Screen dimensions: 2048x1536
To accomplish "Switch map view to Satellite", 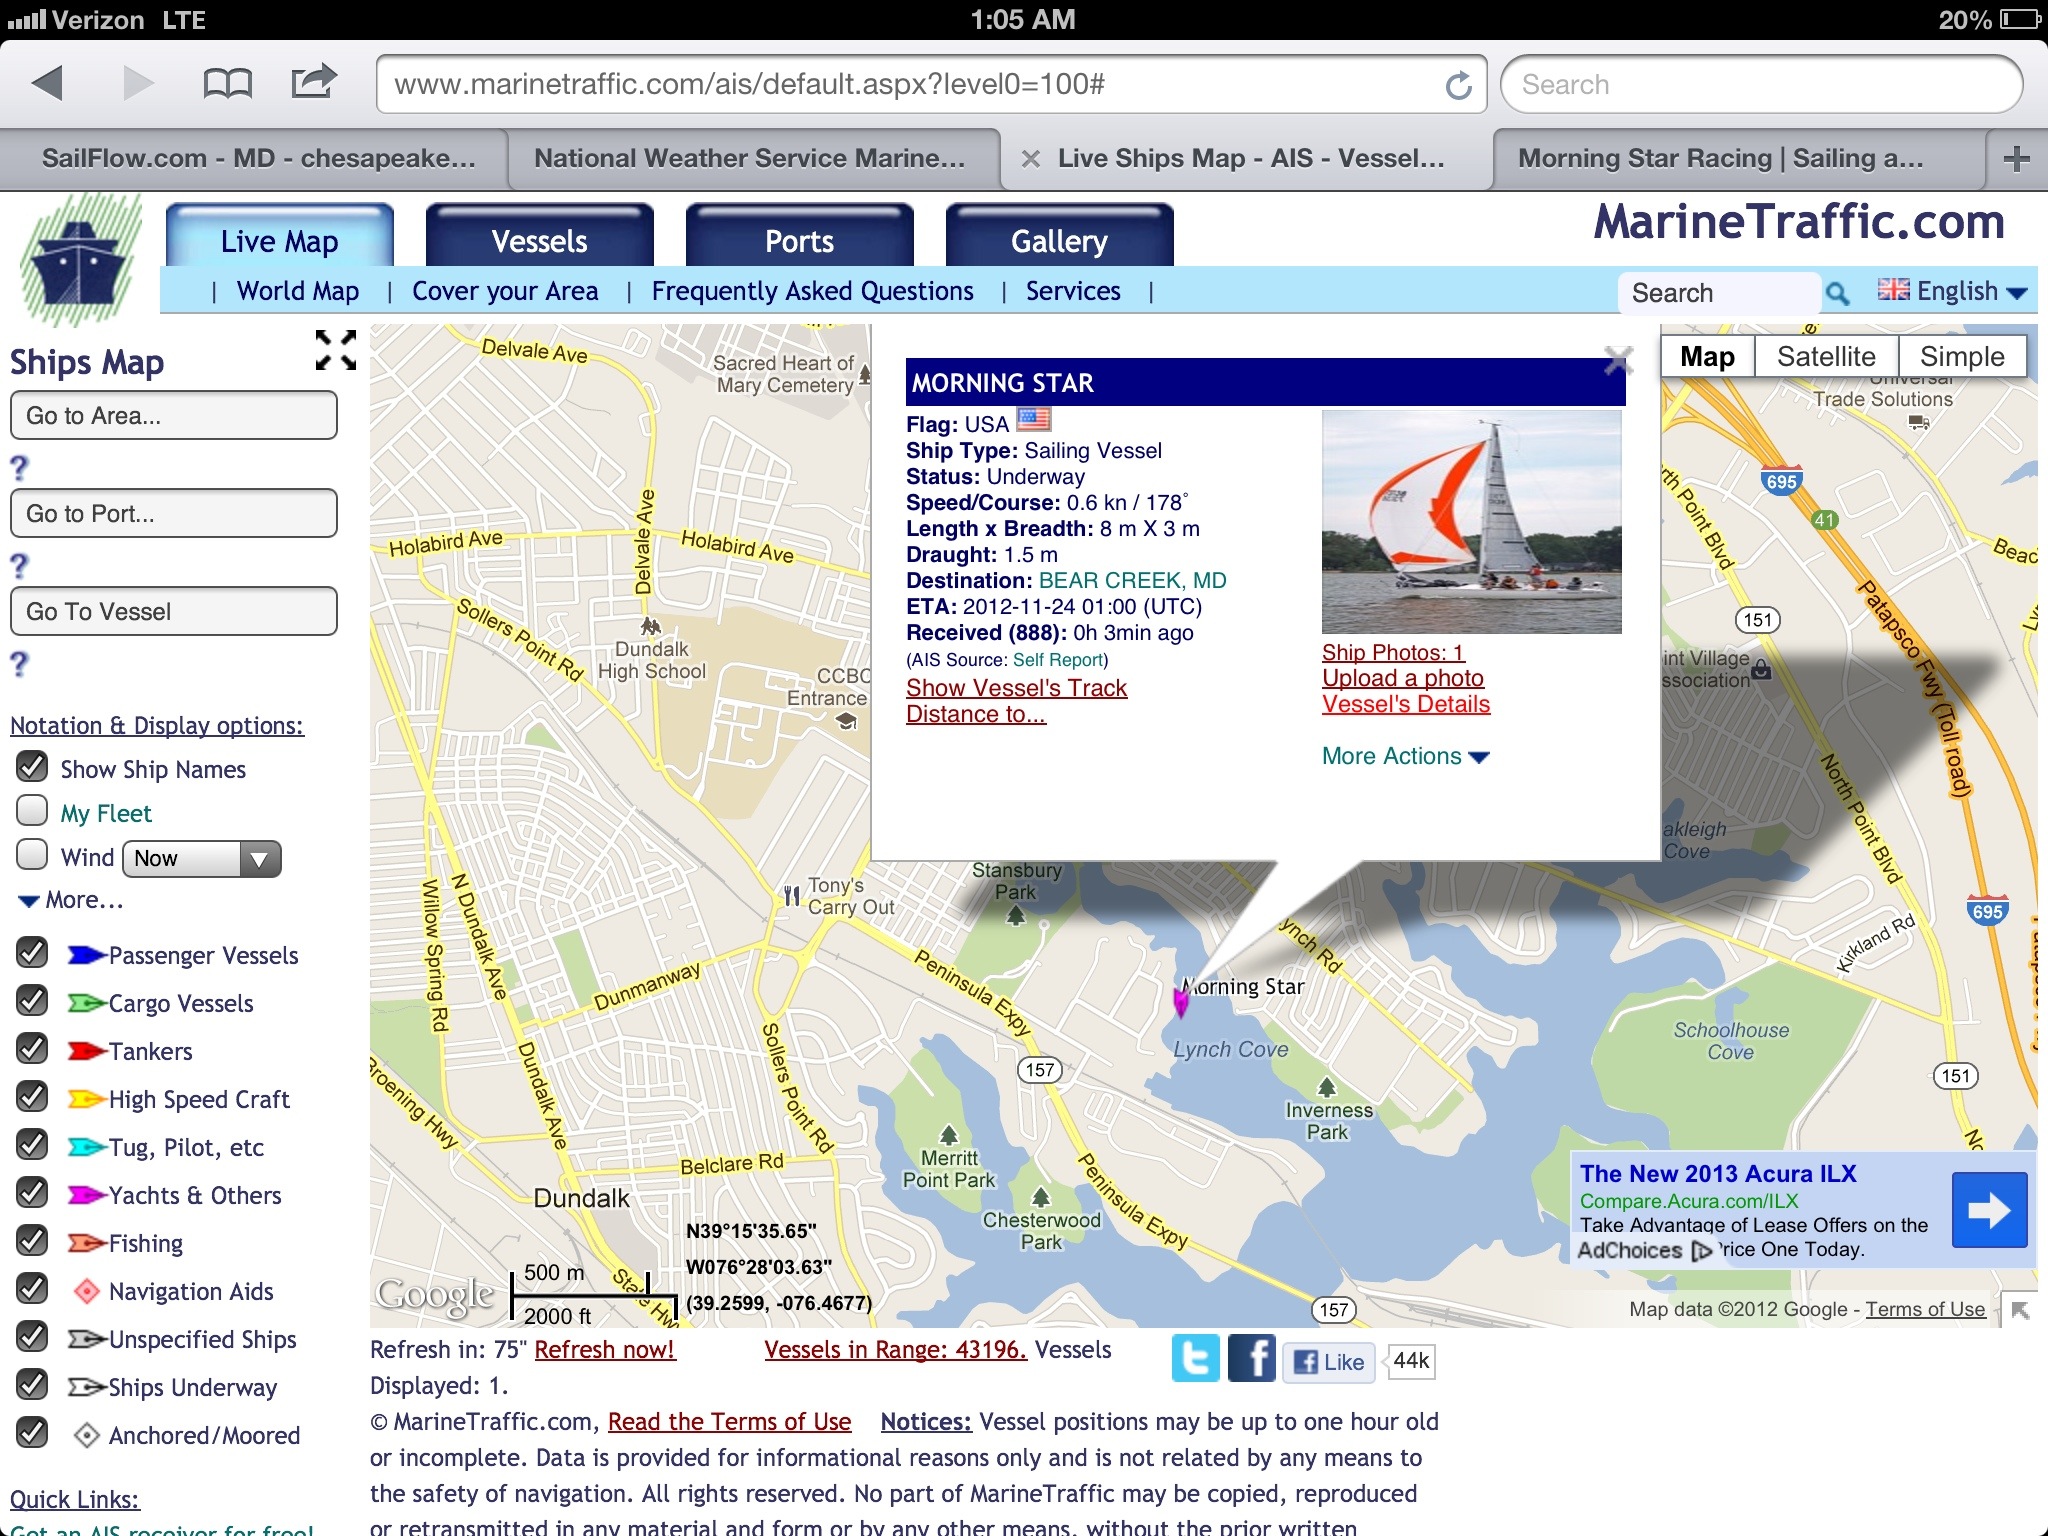I will pyautogui.click(x=1825, y=357).
